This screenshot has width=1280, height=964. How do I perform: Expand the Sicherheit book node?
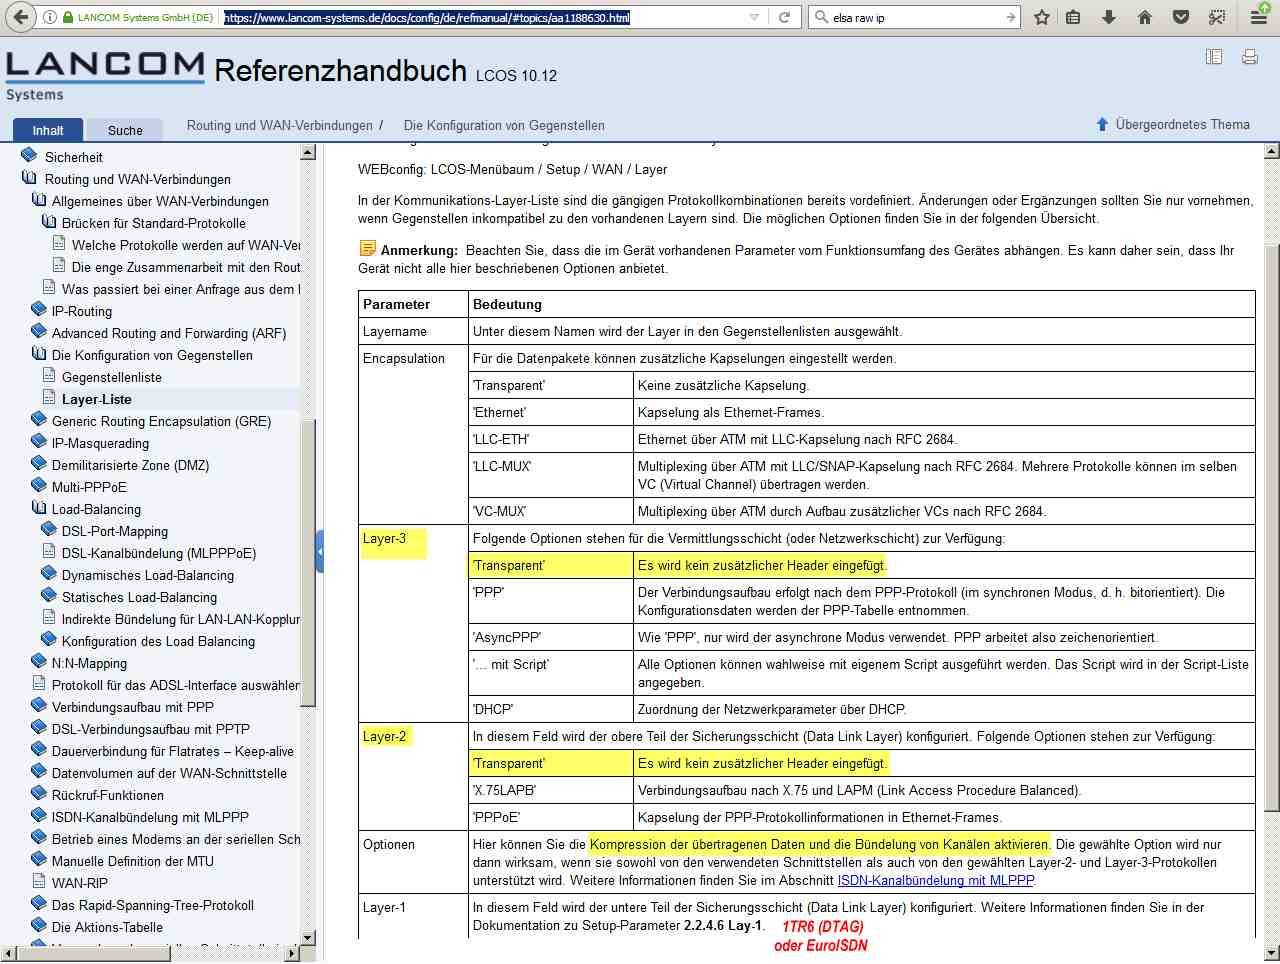(29, 157)
